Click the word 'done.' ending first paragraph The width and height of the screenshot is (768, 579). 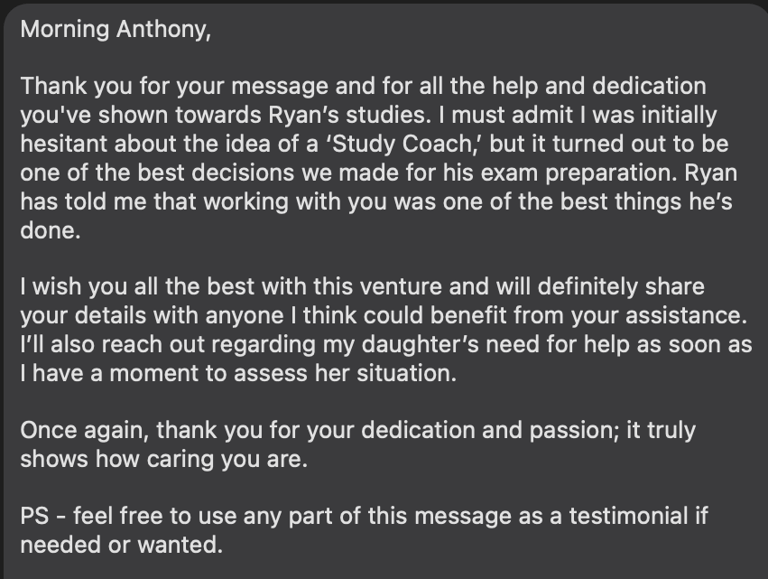(x=50, y=230)
